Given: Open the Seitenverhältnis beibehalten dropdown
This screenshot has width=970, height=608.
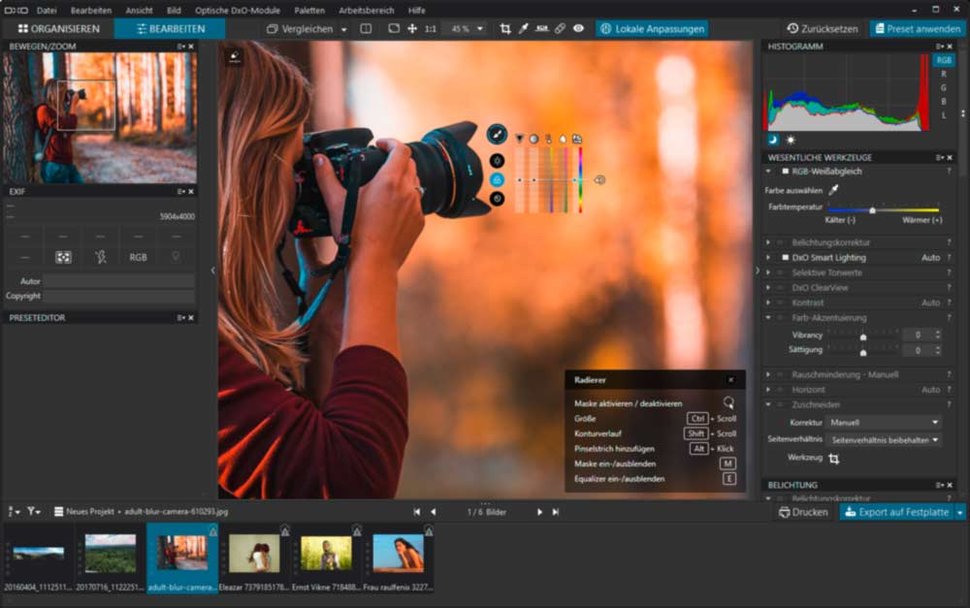Looking at the screenshot, I should pyautogui.click(x=885, y=440).
